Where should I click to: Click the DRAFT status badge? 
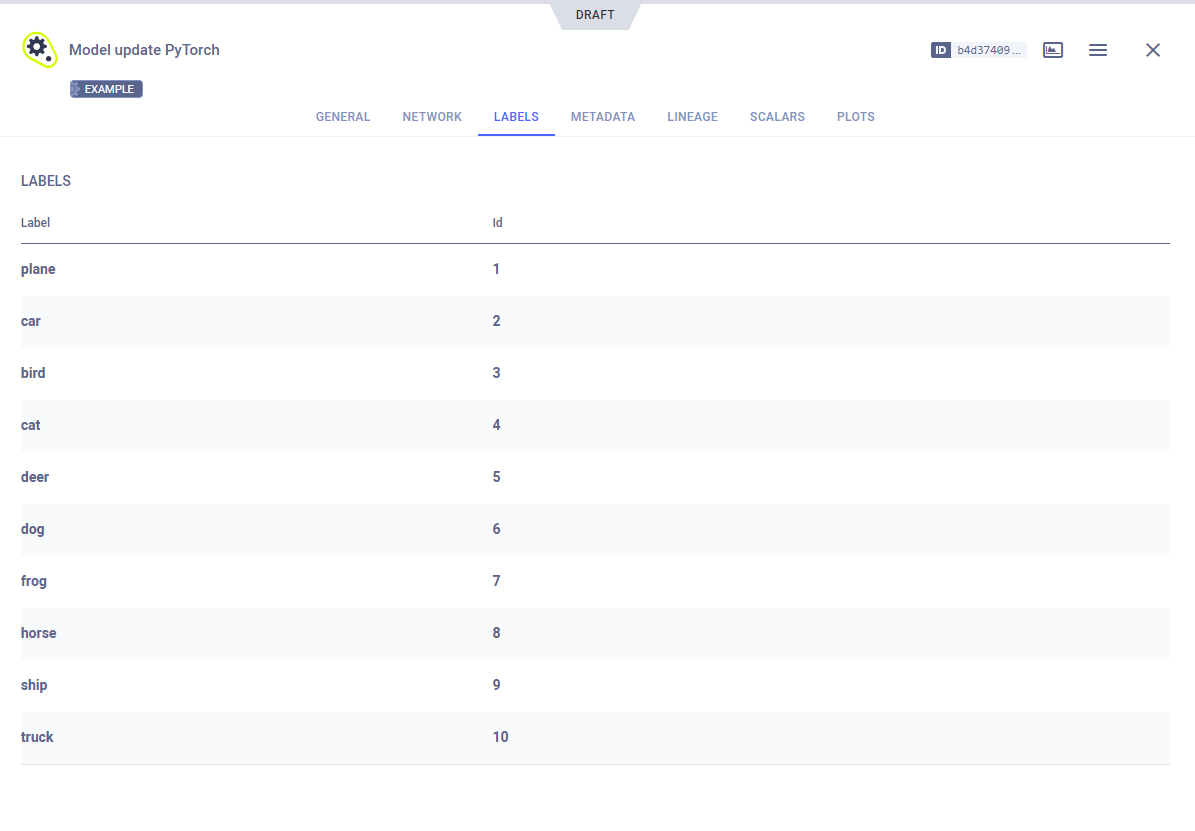click(595, 15)
